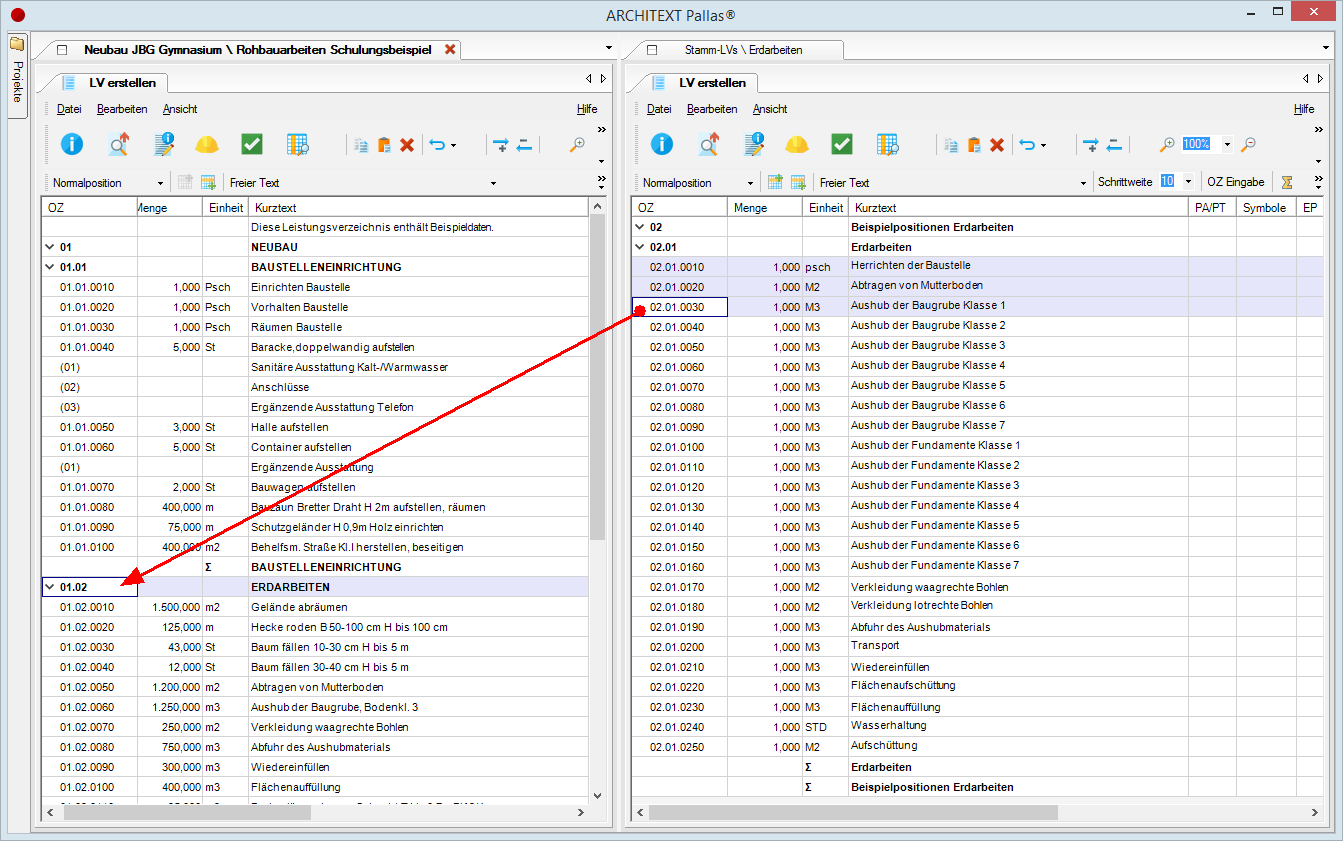Click the blue info icon in the right Erdarbeiten pane
This screenshot has height=841, width=1343.
pyautogui.click(x=662, y=144)
